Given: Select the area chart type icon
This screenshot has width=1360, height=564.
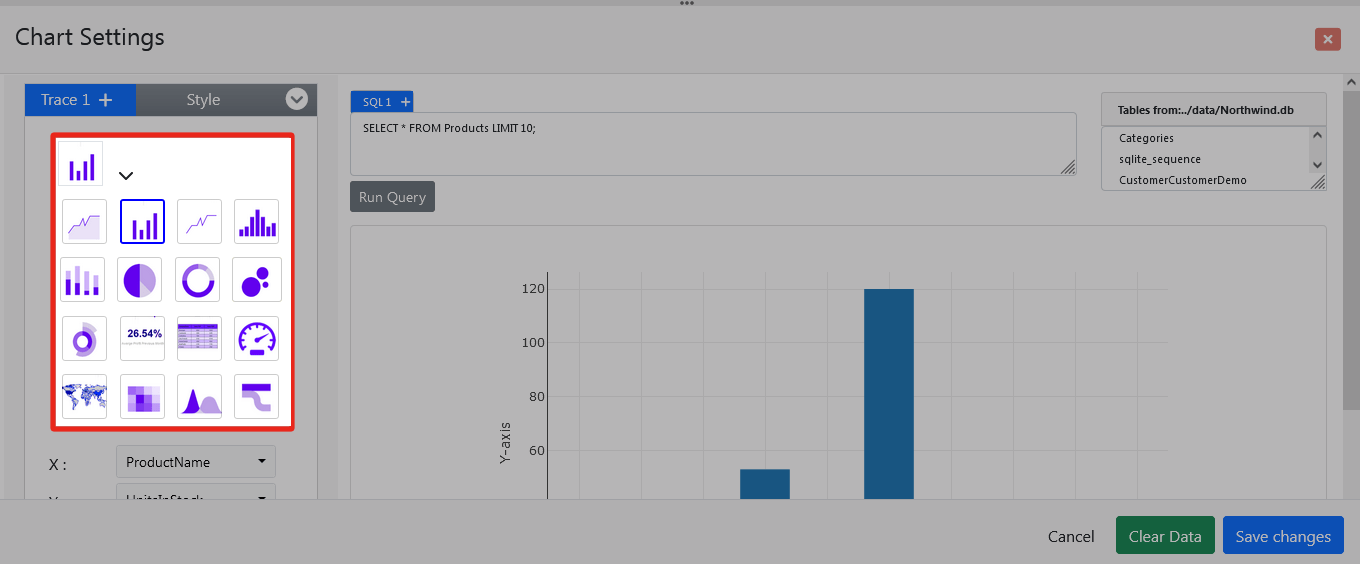Looking at the screenshot, I should [x=84, y=222].
